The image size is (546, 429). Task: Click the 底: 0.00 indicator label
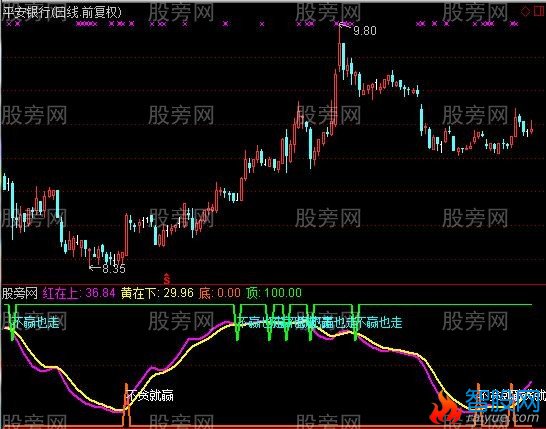tap(219, 293)
